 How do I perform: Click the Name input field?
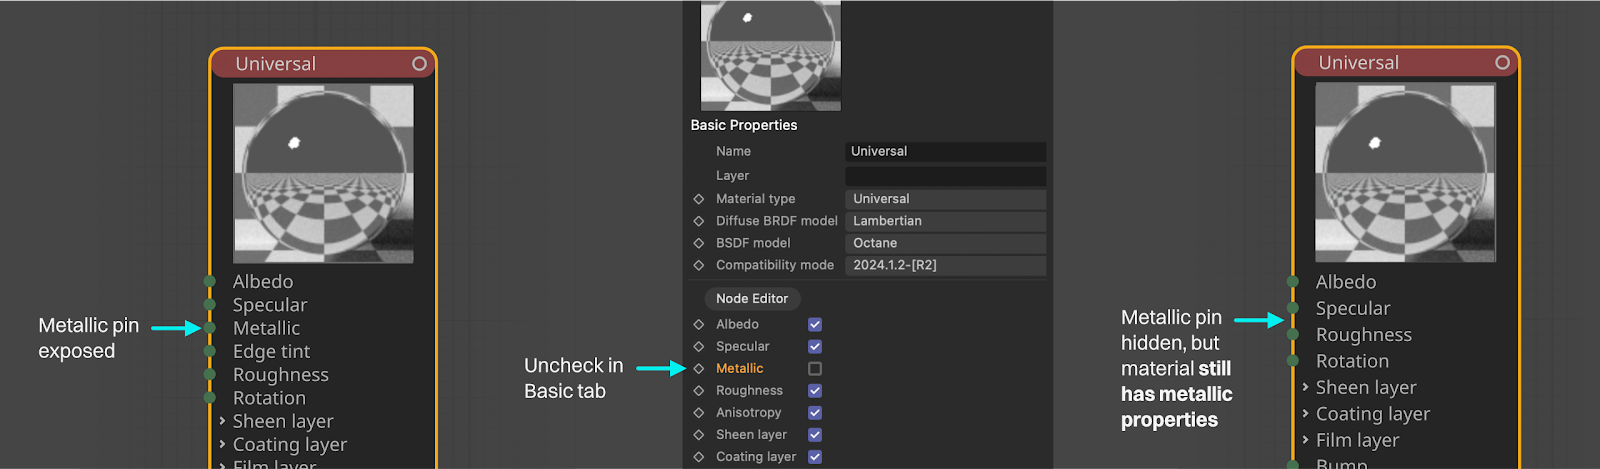945,152
